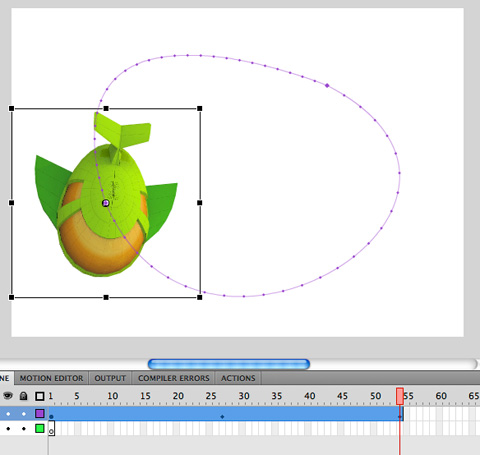Click the bottom-left transform handle of selection box
The height and width of the screenshot is (455, 480).
tap(11, 297)
